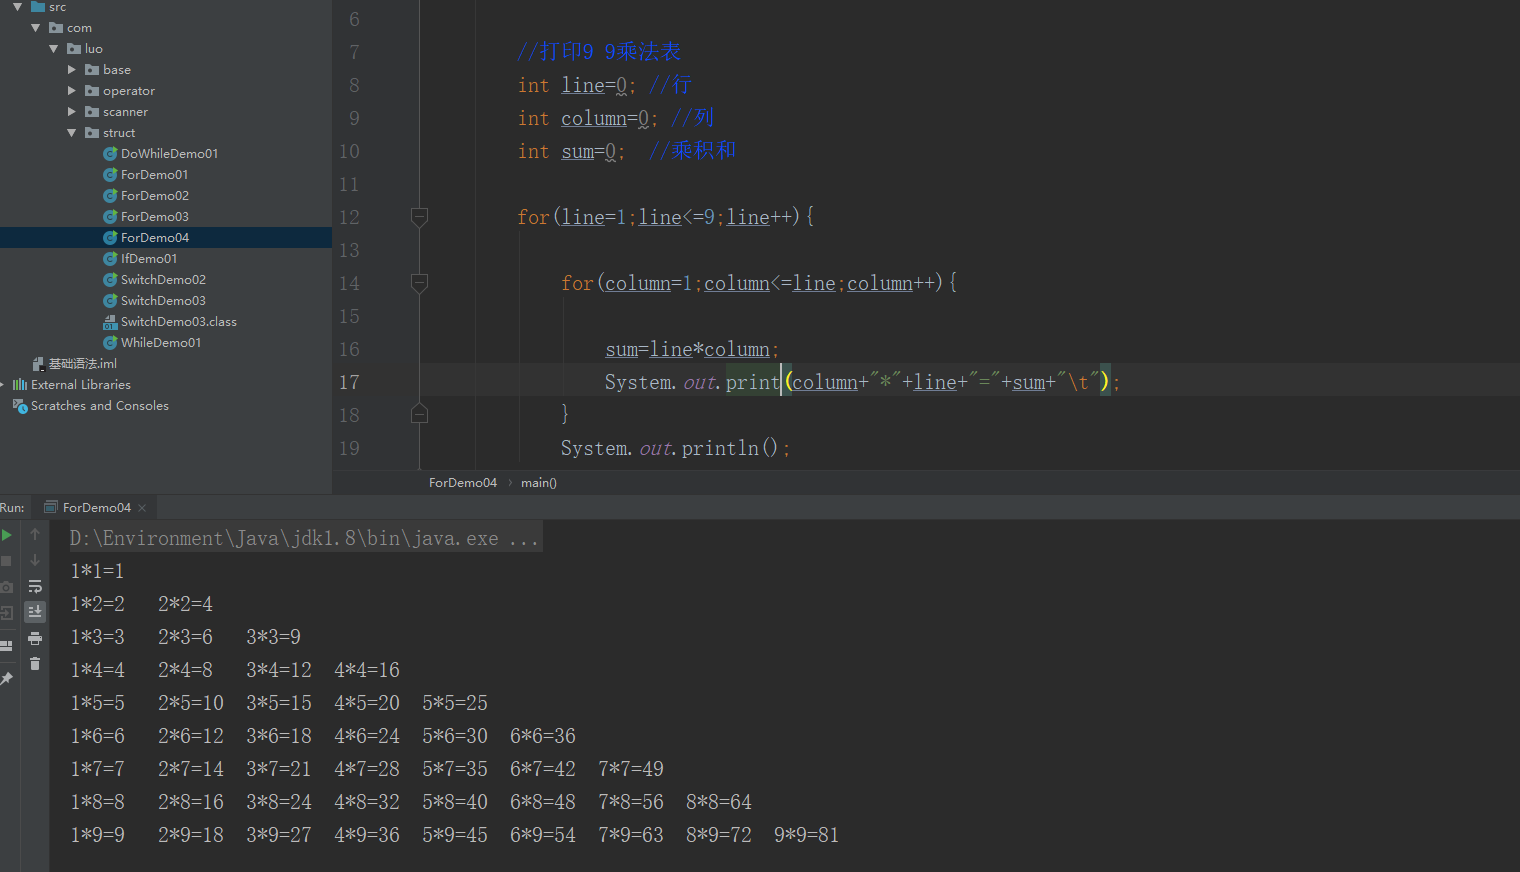The image size is (1520, 872).
Task: Rerun ForDemo04 with the green play icon
Action: point(7,535)
